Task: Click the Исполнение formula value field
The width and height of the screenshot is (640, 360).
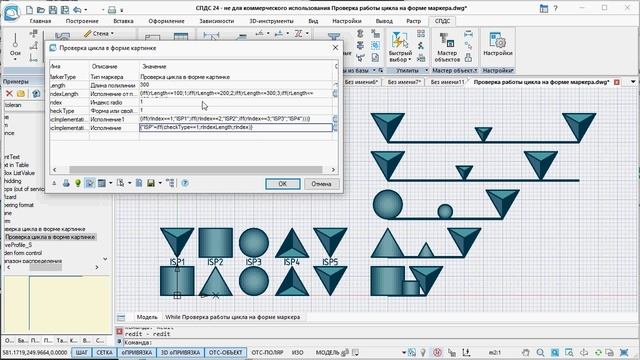Action: tap(236, 127)
